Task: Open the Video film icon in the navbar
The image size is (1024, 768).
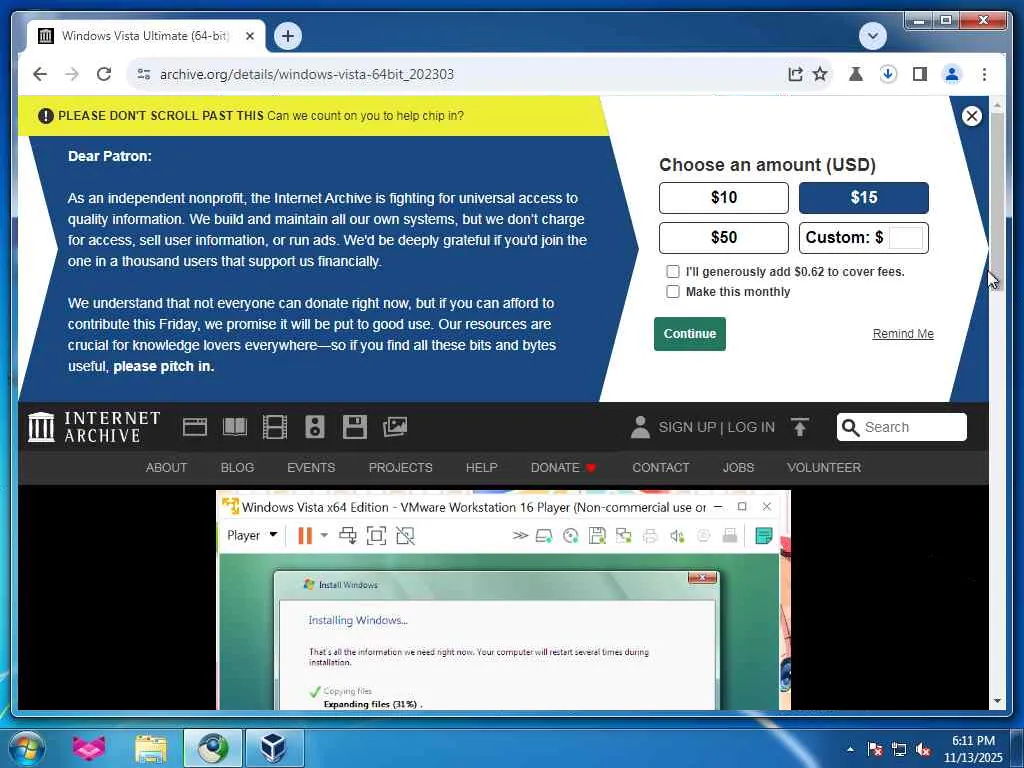Action: click(274, 427)
